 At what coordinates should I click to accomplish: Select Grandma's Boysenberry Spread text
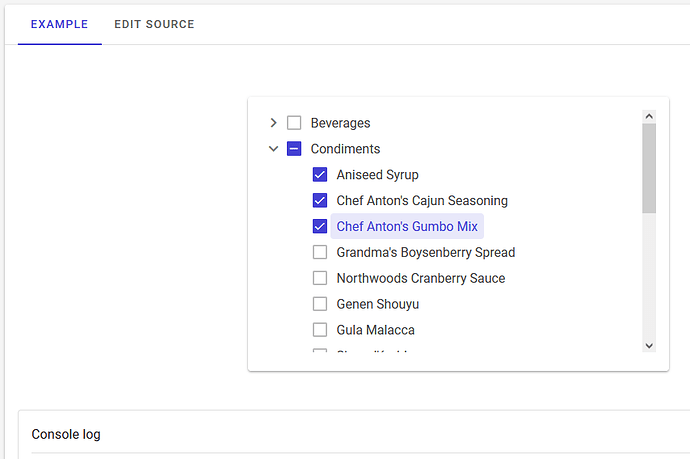pos(426,252)
